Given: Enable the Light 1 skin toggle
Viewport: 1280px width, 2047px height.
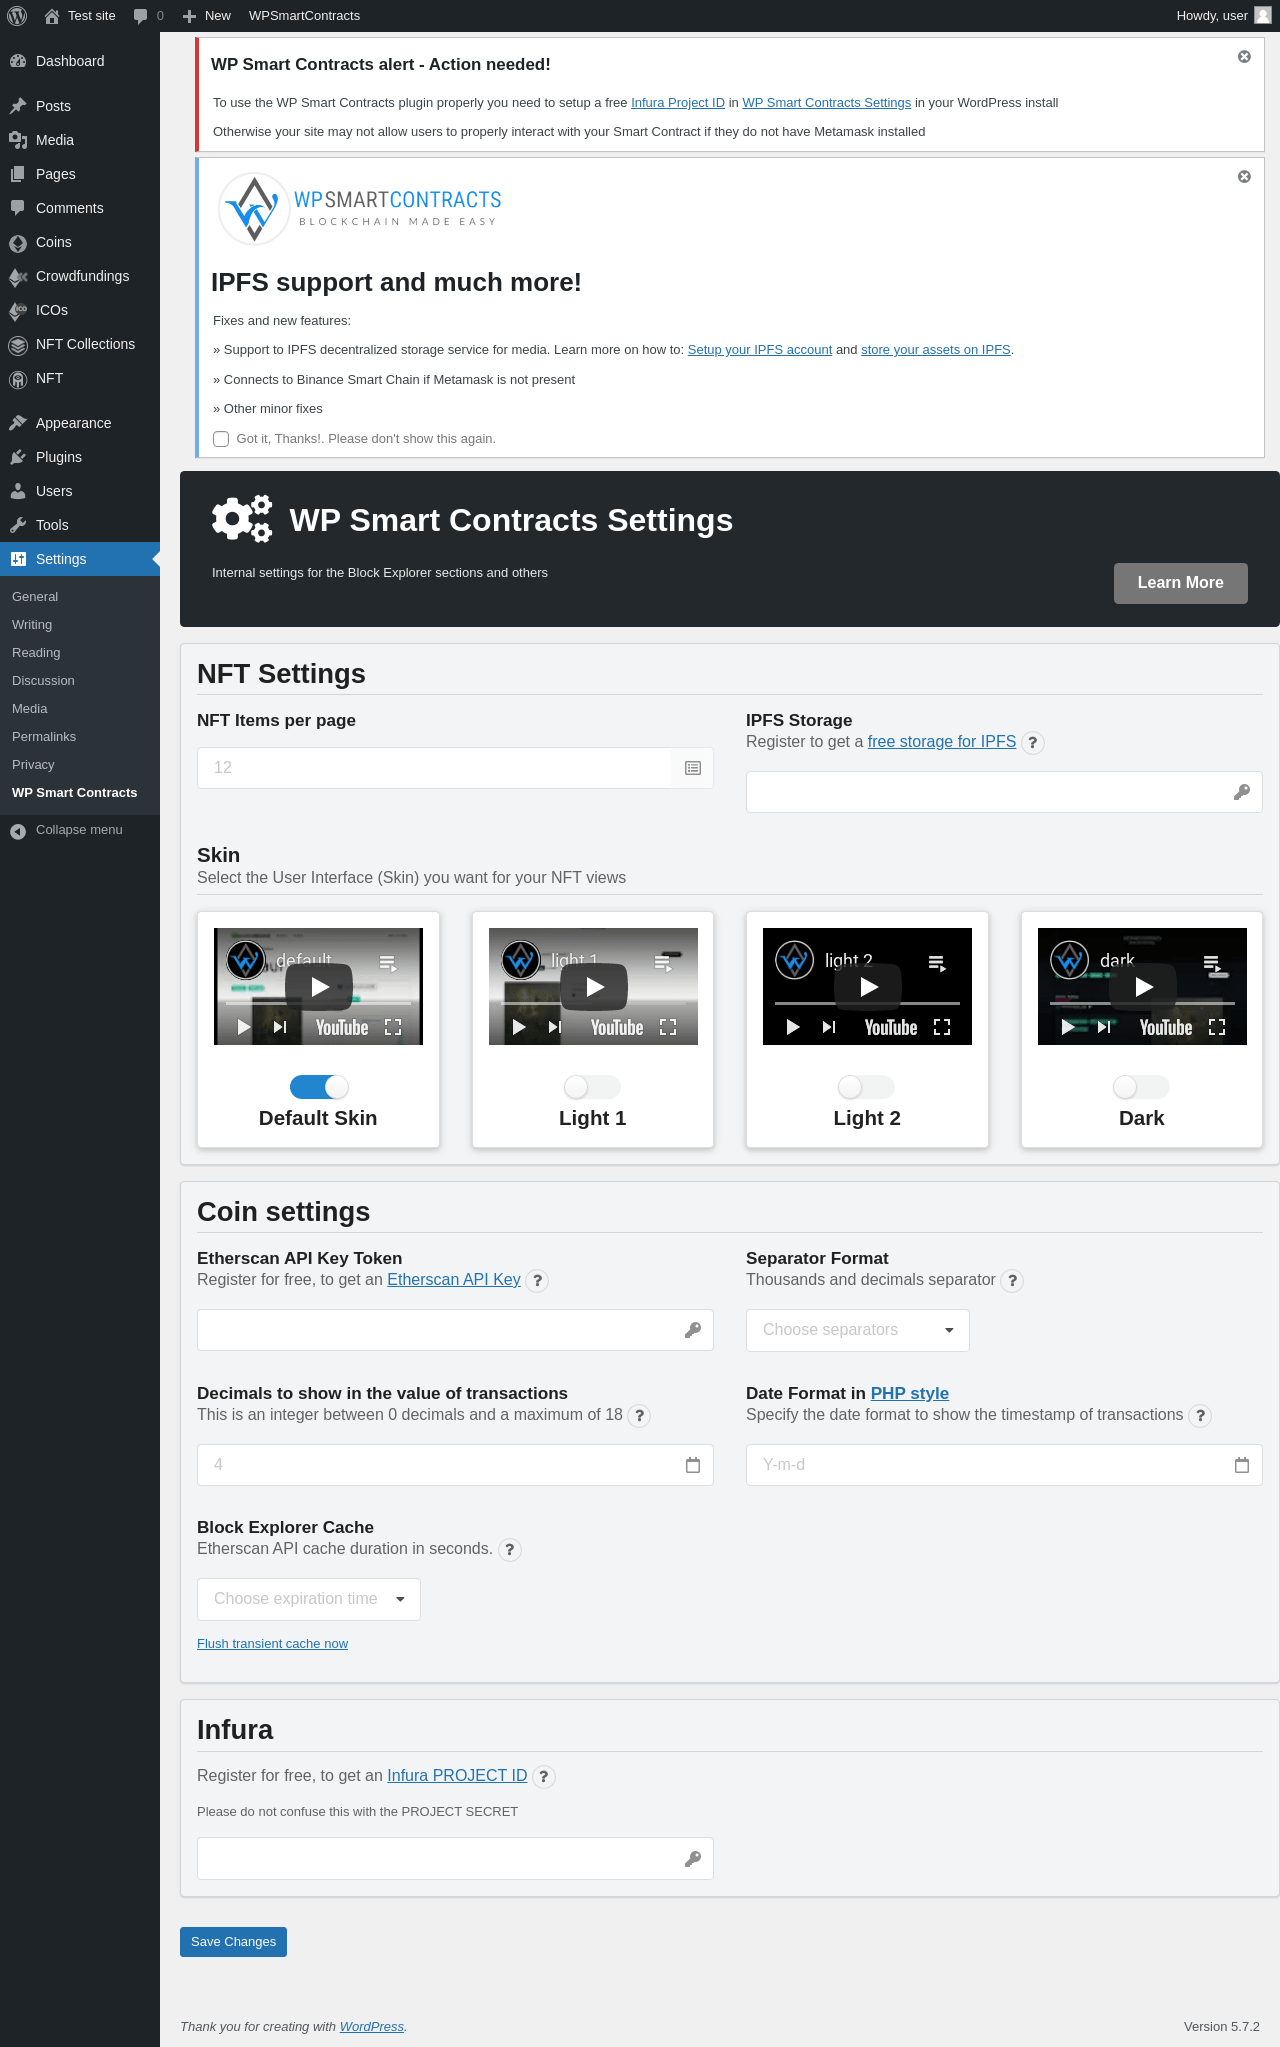Looking at the screenshot, I should pos(592,1087).
